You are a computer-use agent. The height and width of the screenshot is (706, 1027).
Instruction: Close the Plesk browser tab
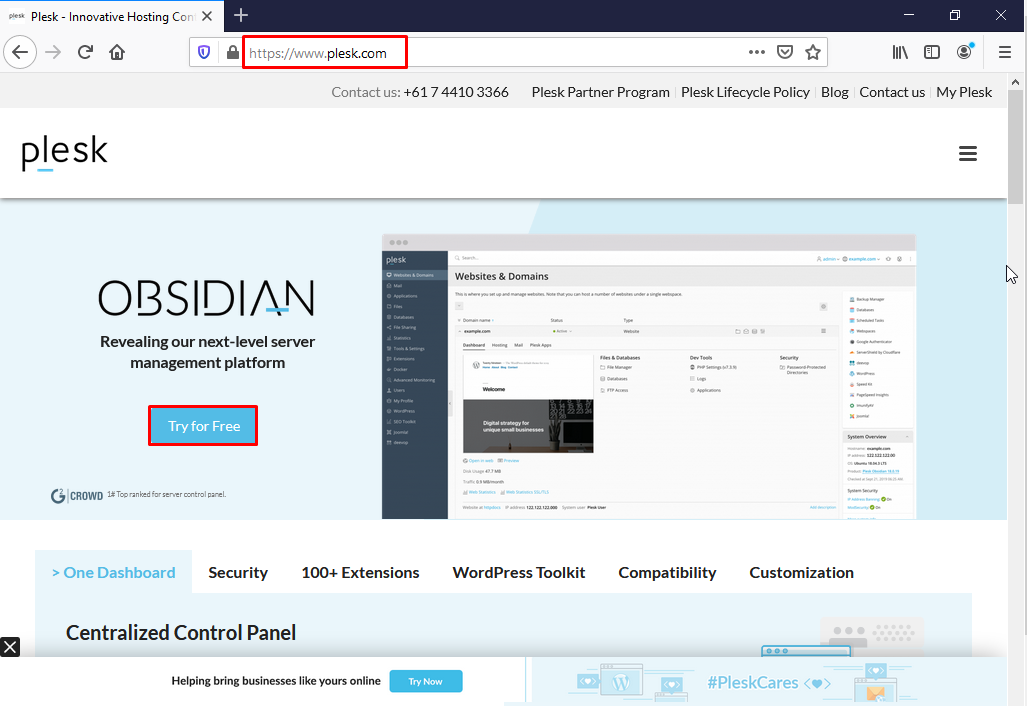coord(207,16)
